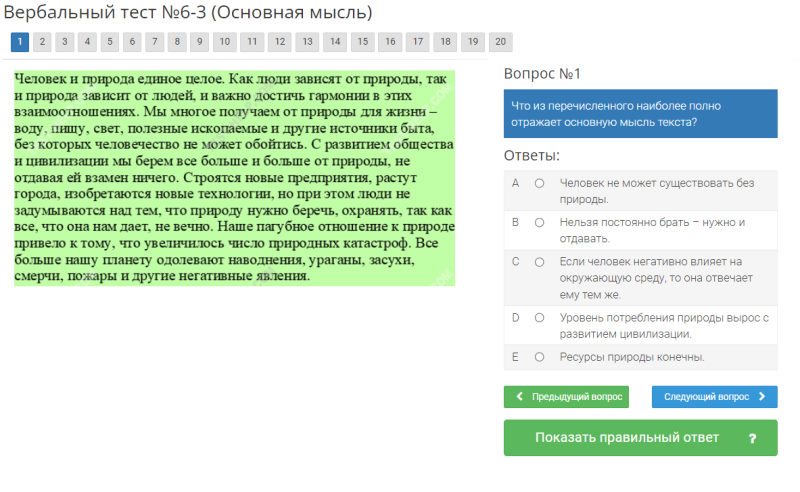The height and width of the screenshot is (492, 800).
Task: Go to question 7 tab
Action: point(155,42)
